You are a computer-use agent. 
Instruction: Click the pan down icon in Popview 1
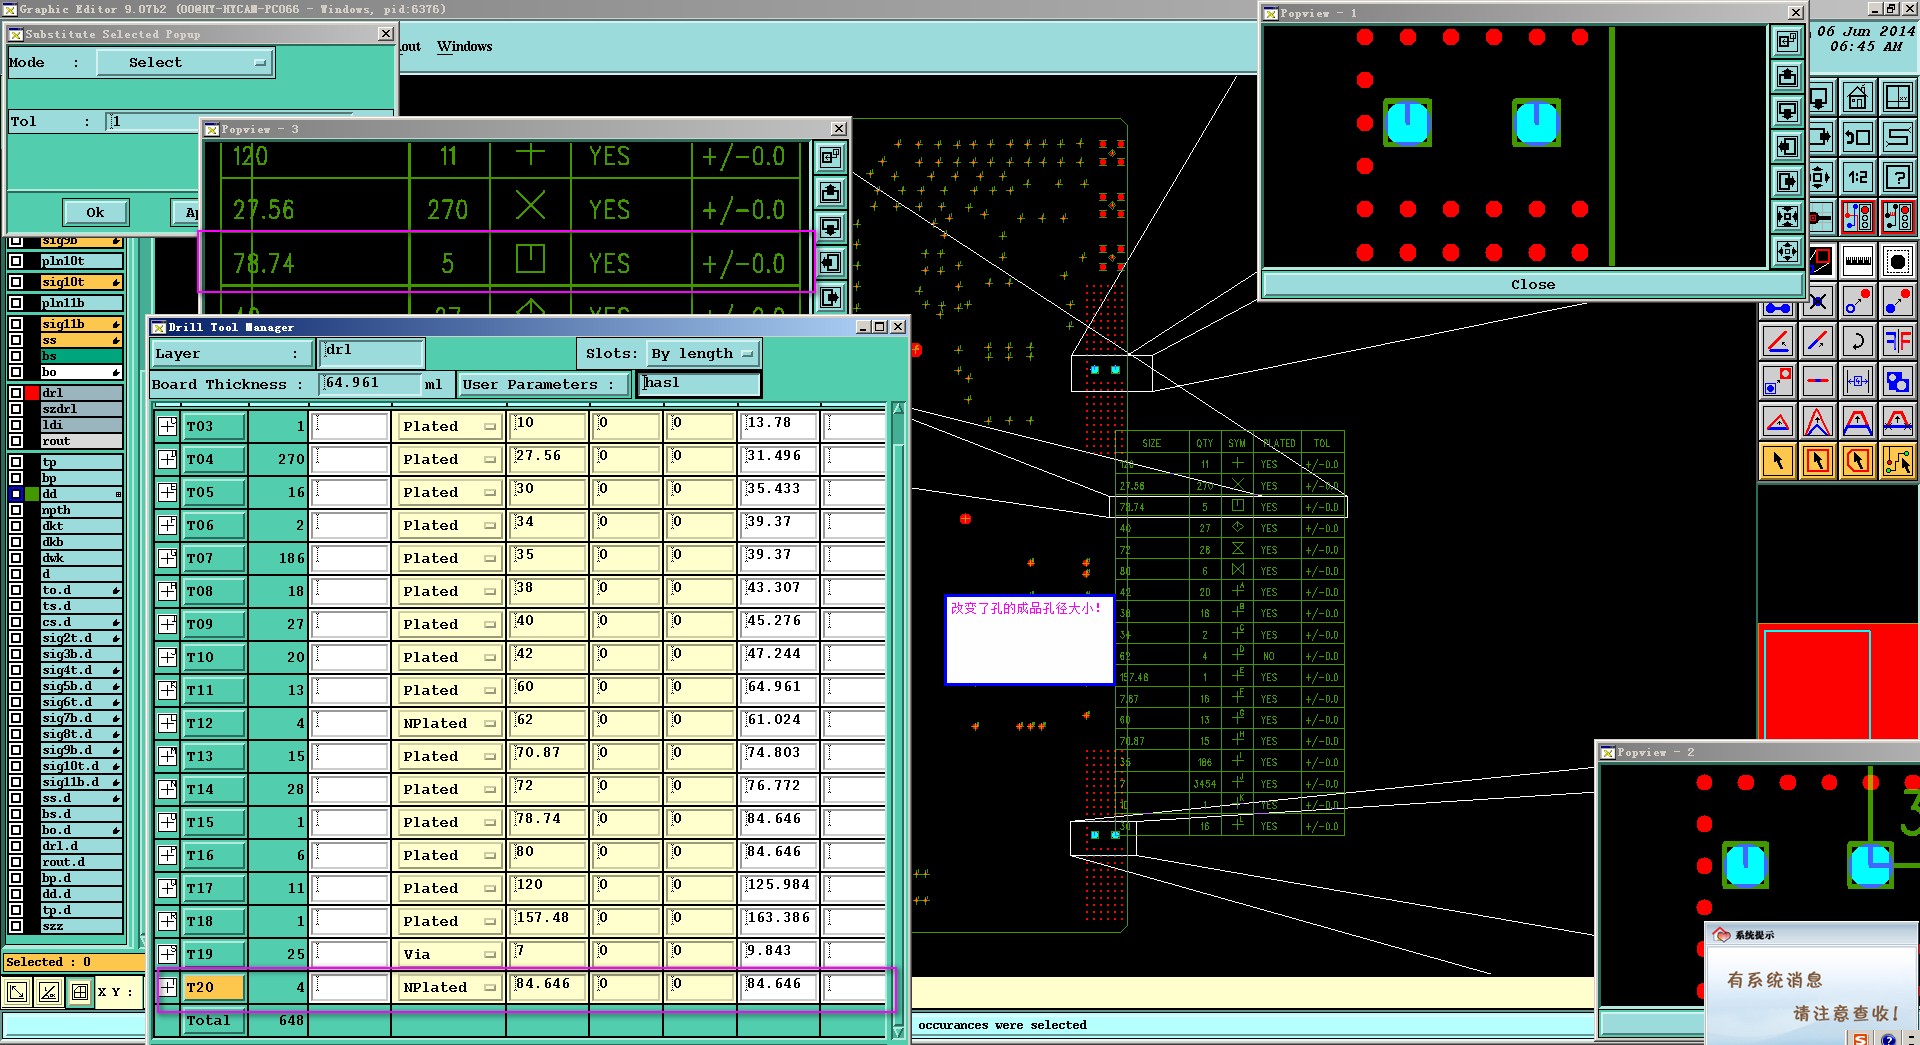point(1787,111)
